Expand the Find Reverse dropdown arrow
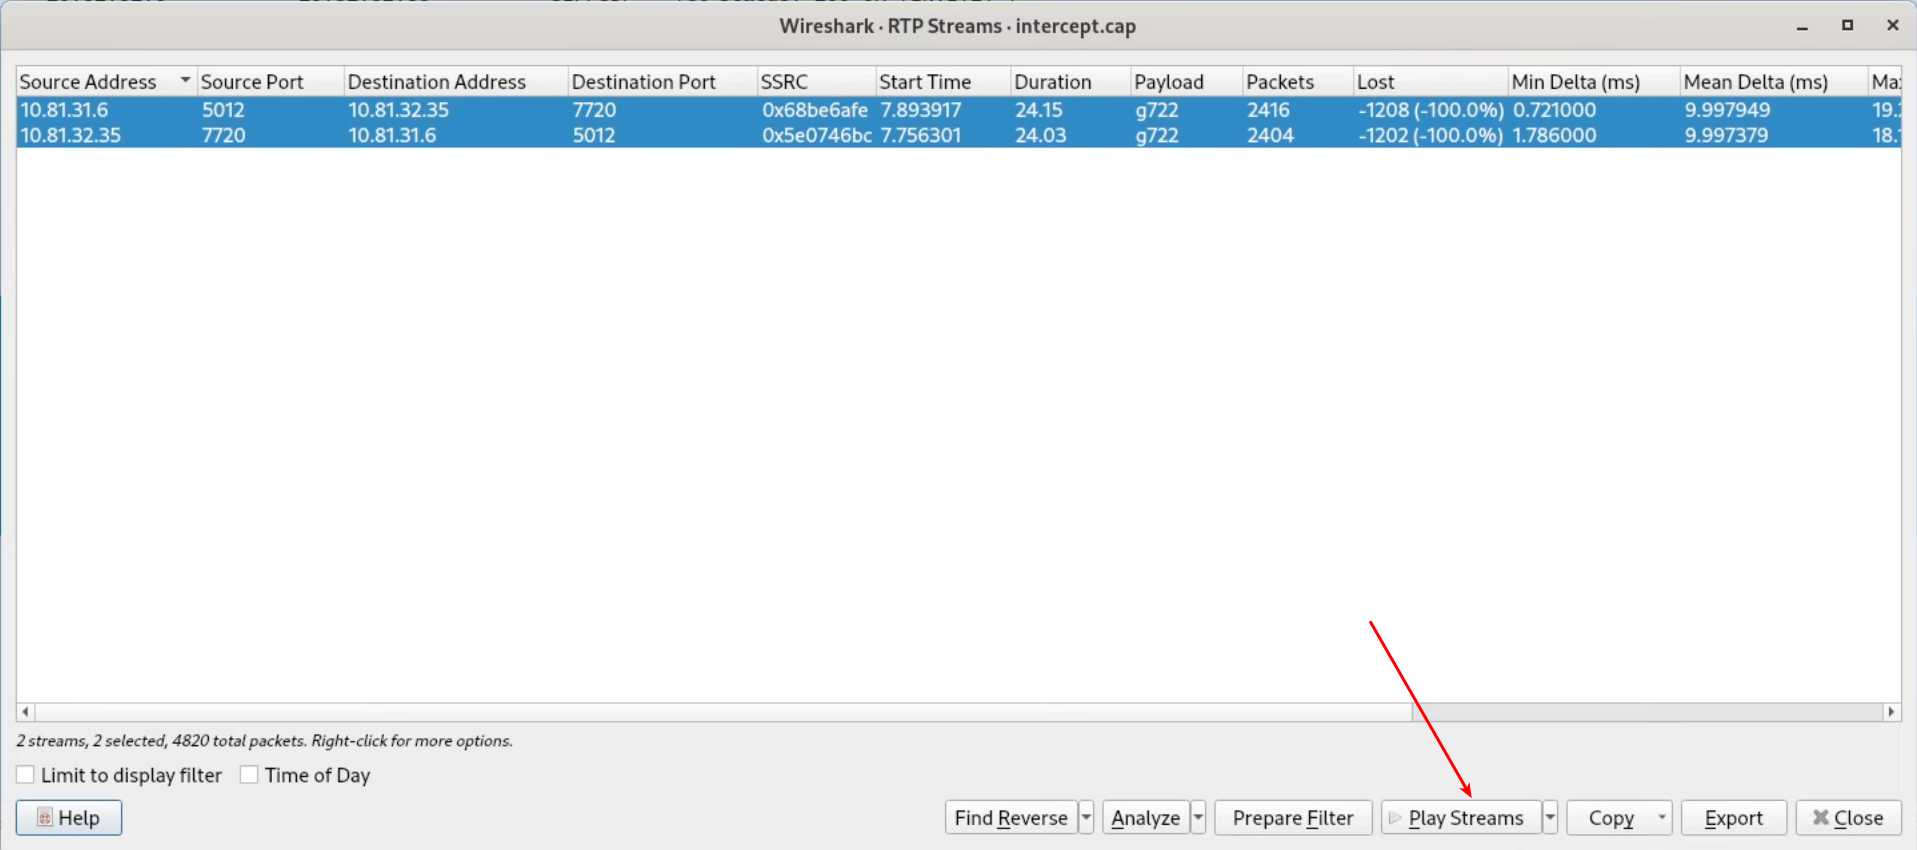The image size is (1917, 850). point(1087,818)
